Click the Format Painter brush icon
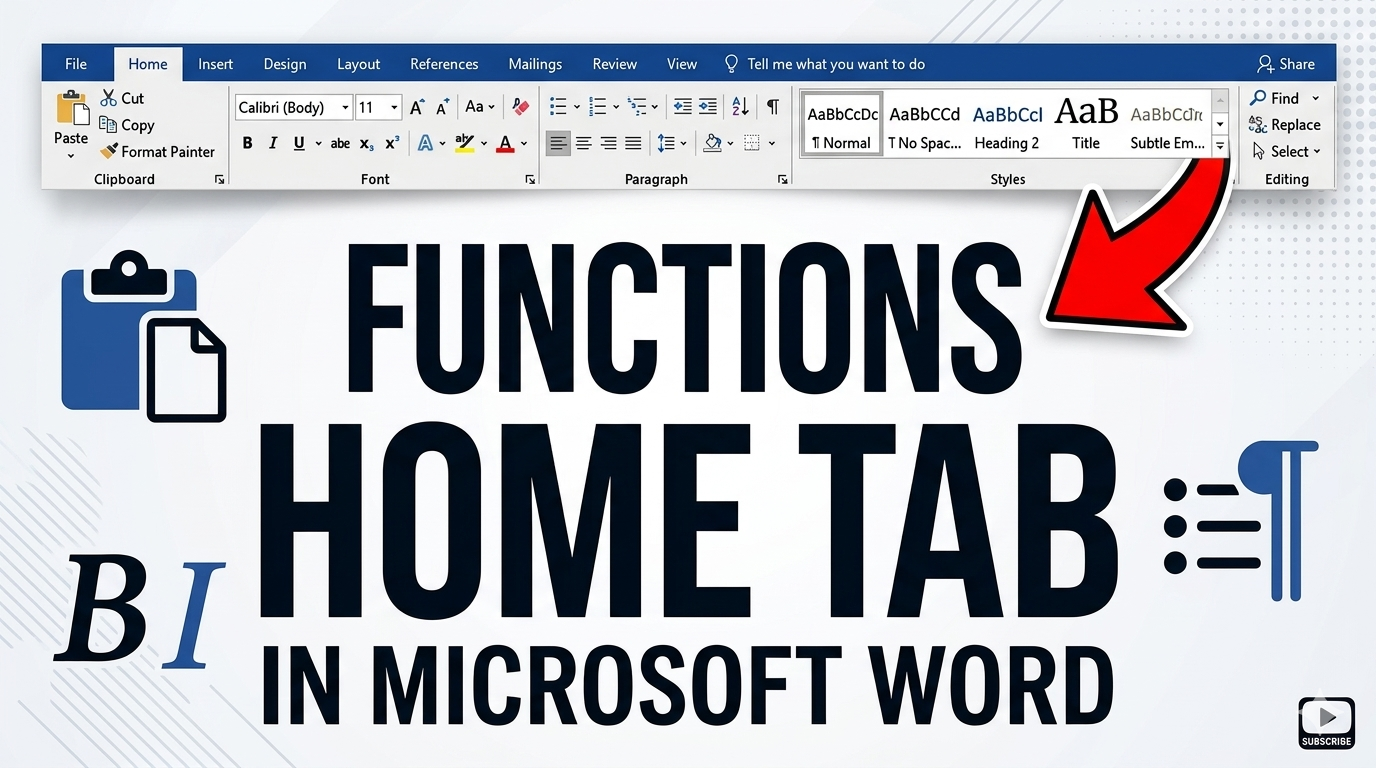 (109, 152)
